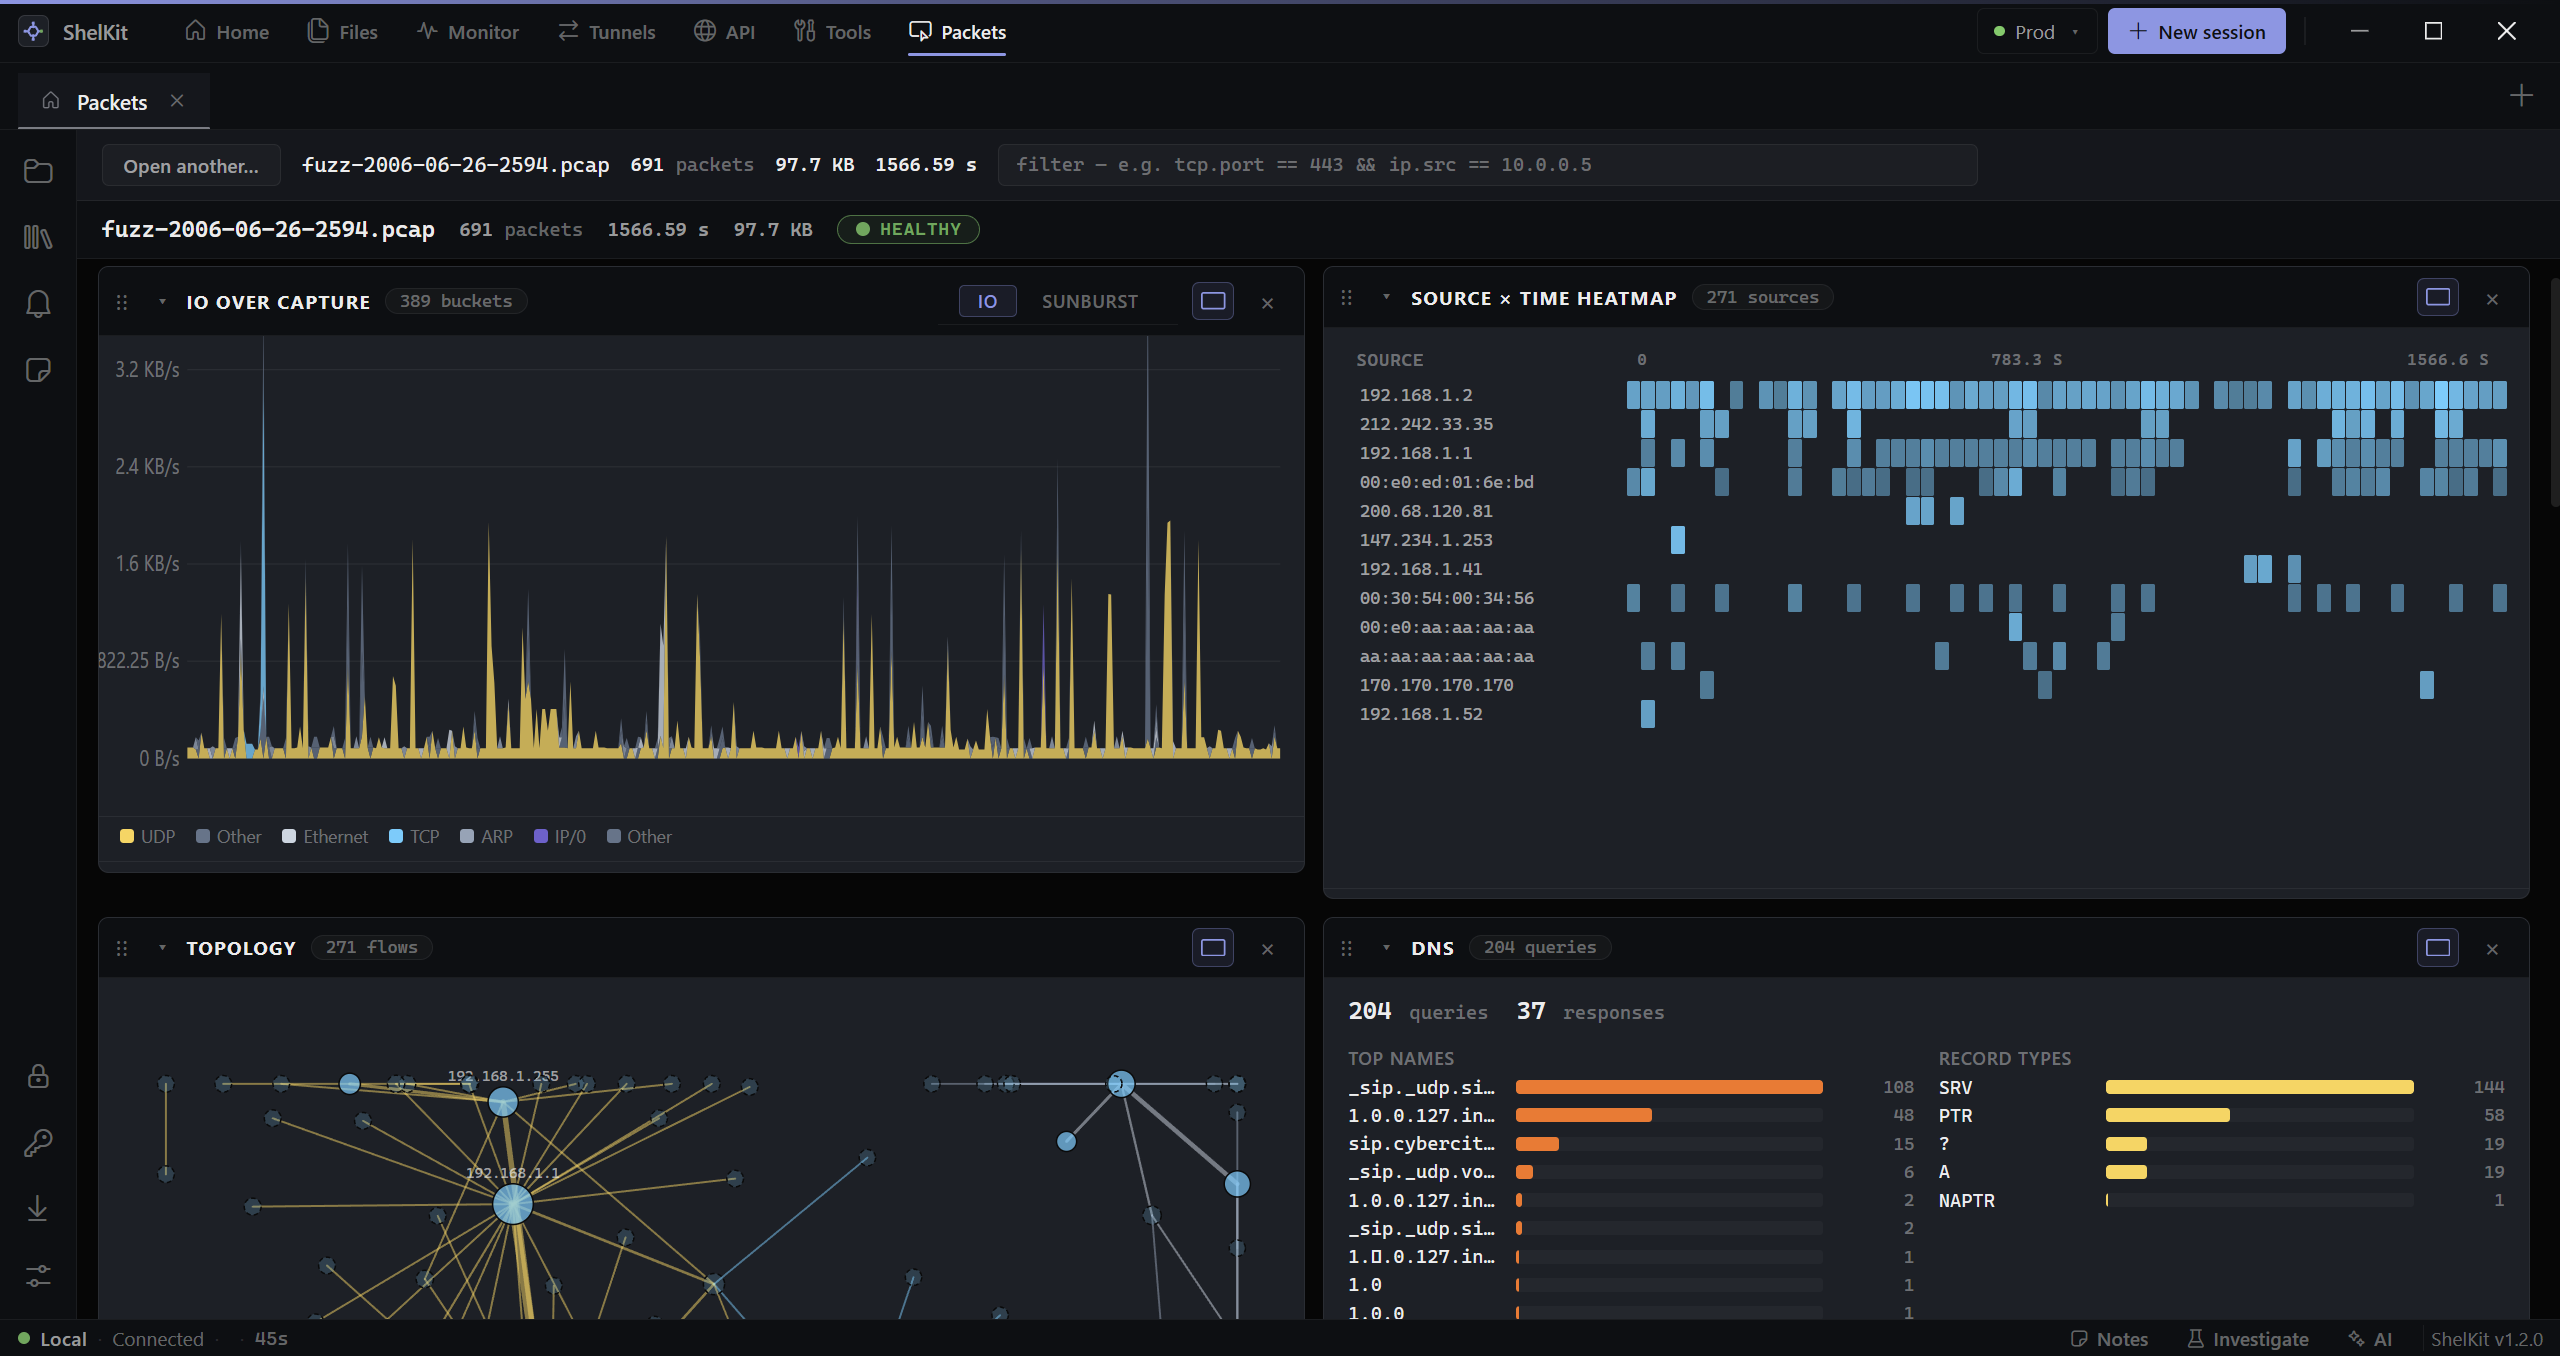Maximize the IO Over Capture panel
The height and width of the screenshot is (1356, 2560).
coord(1213,301)
